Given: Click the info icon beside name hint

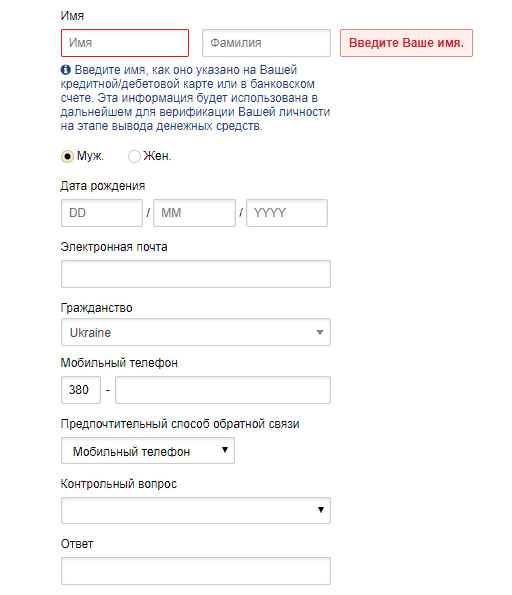Looking at the screenshot, I should 66,70.
